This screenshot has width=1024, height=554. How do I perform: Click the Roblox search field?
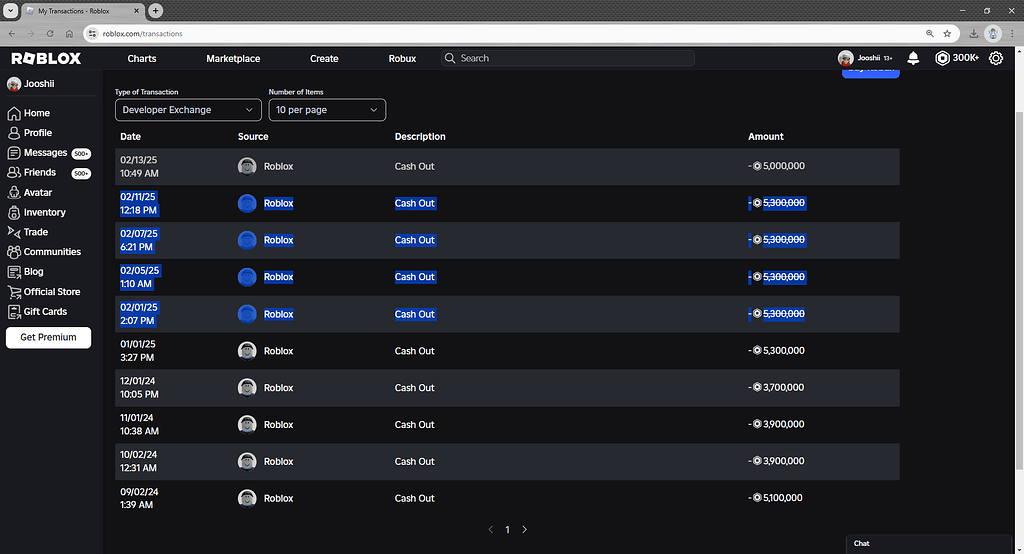coord(570,59)
